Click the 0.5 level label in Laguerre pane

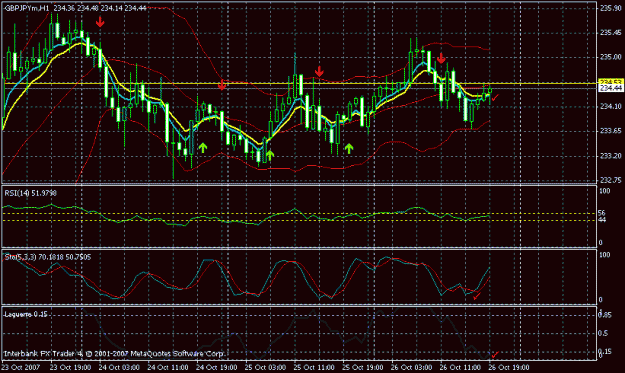pyautogui.click(x=604, y=334)
